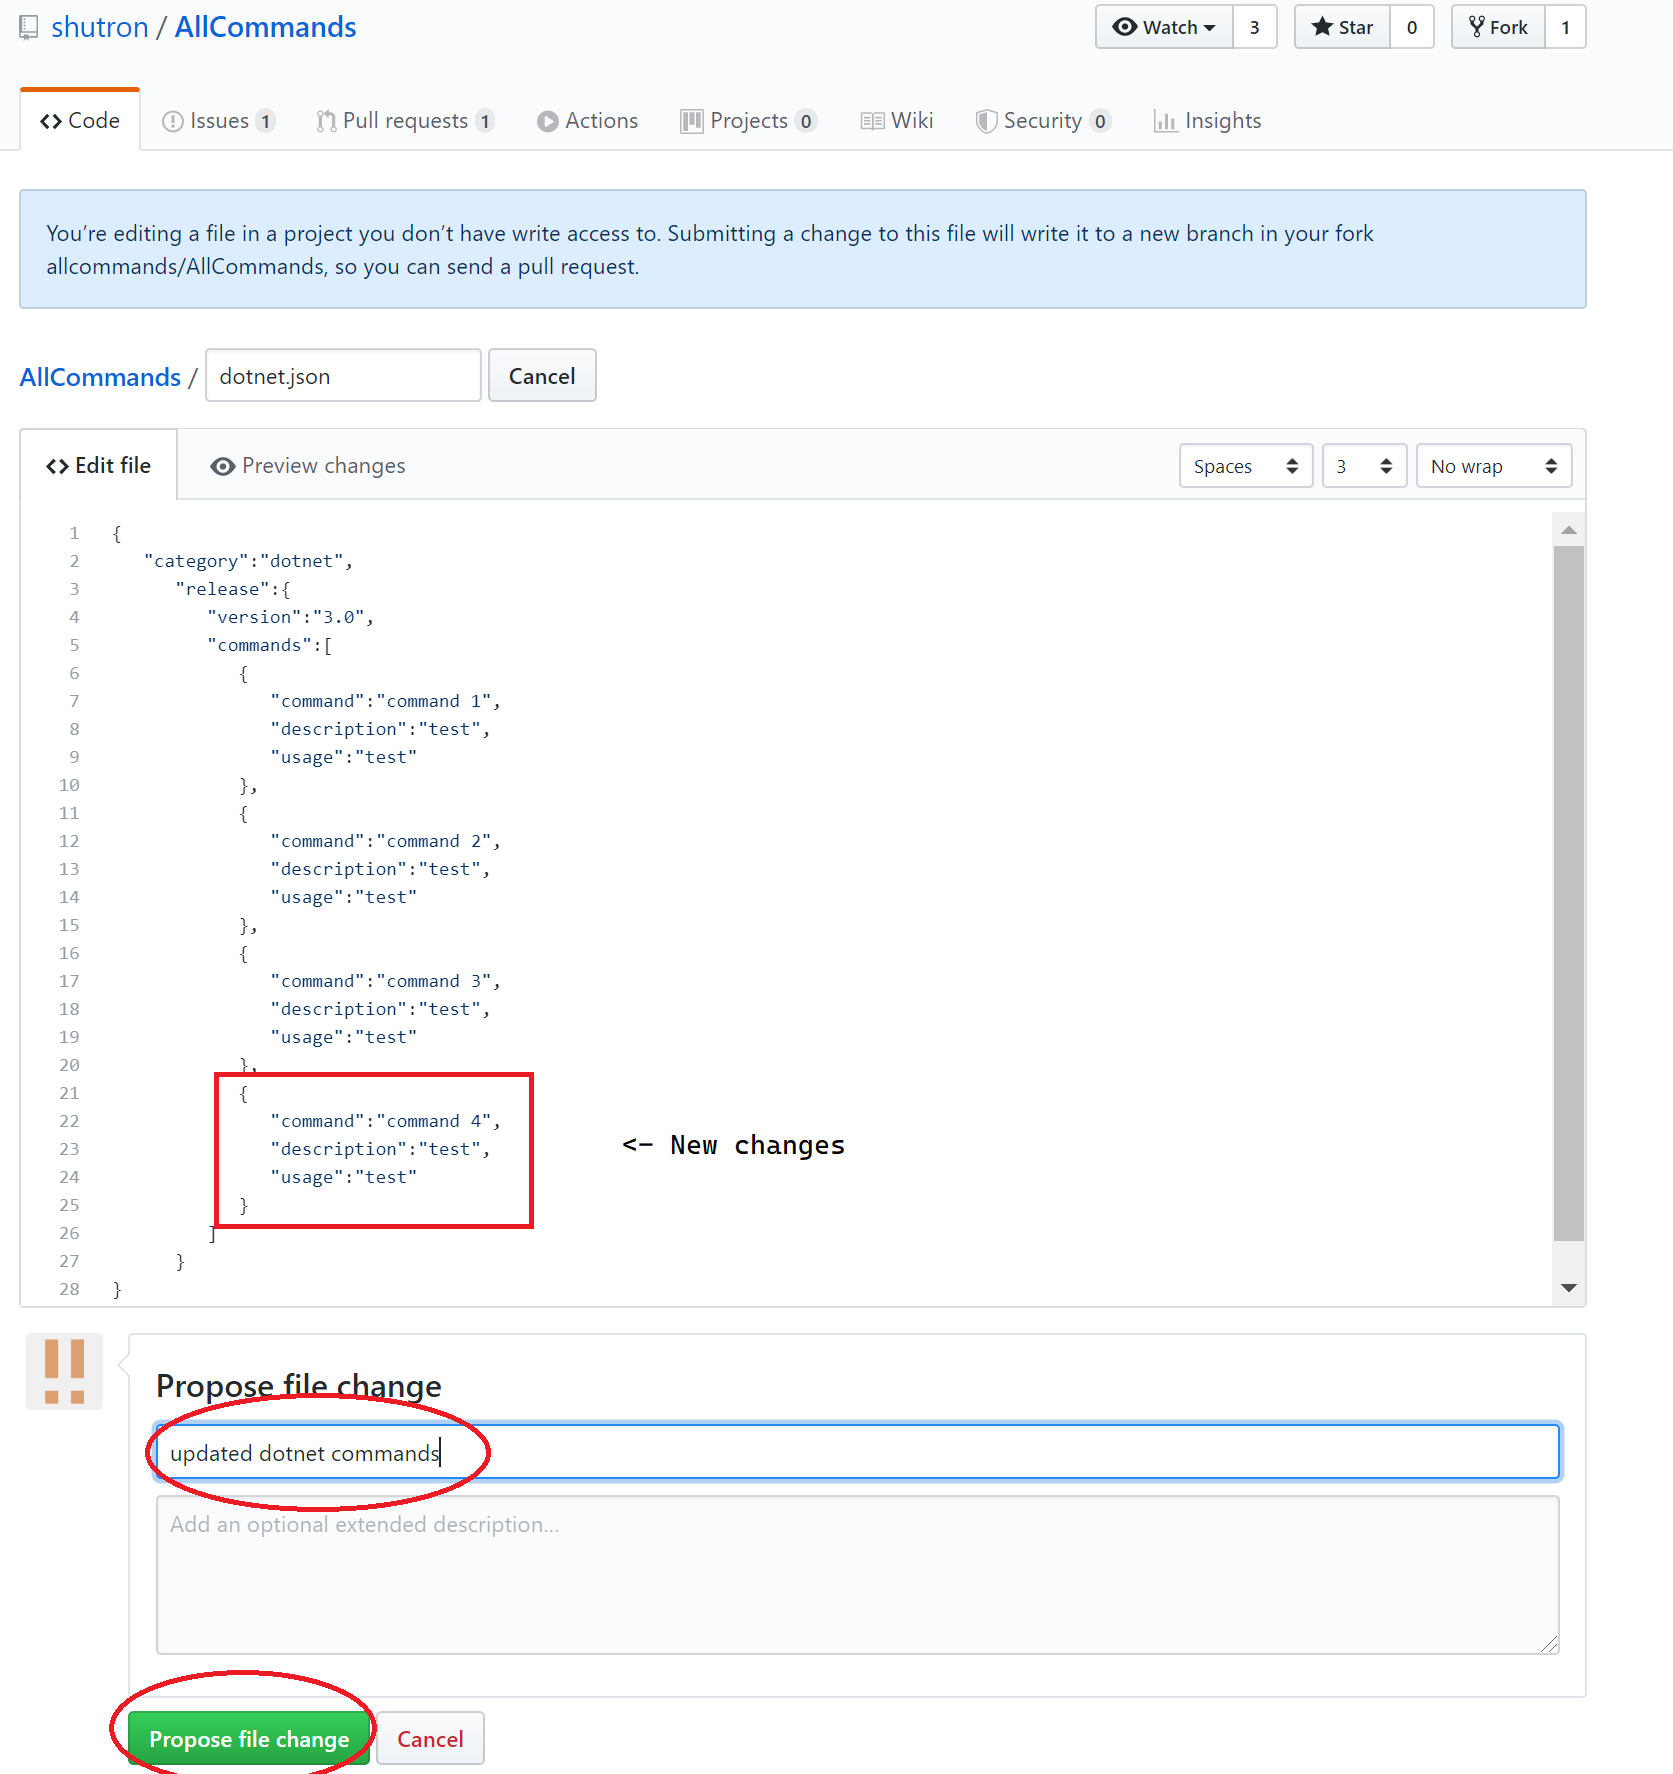1673x1774 pixels.
Task: Click the resize grip of the description box
Action: tap(1549, 1644)
